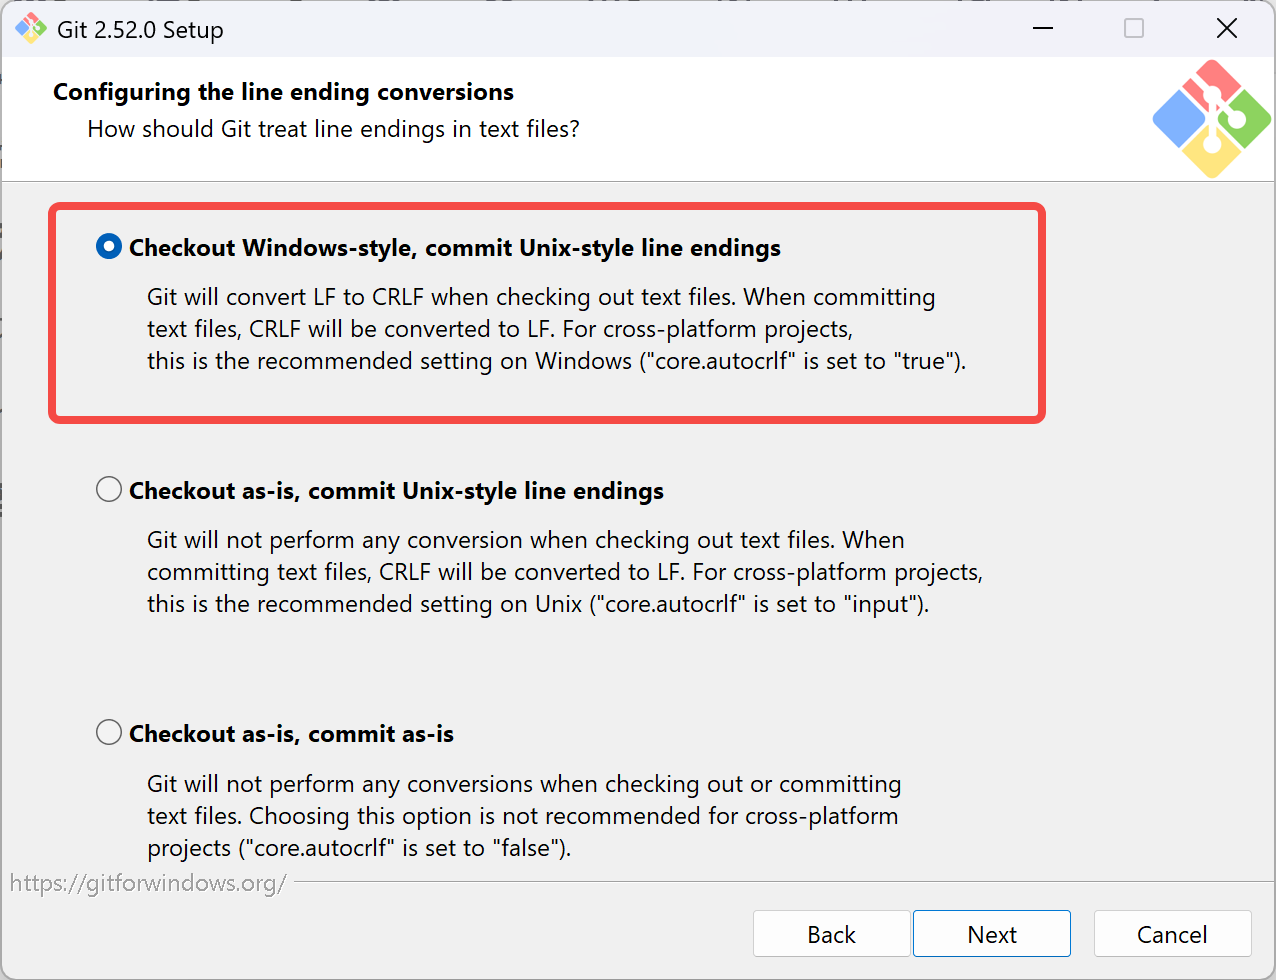Viewport: 1276px width, 980px height.
Task: Click the line mentioning core.autocrlf set to "true"
Action: [x=556, y=361]
